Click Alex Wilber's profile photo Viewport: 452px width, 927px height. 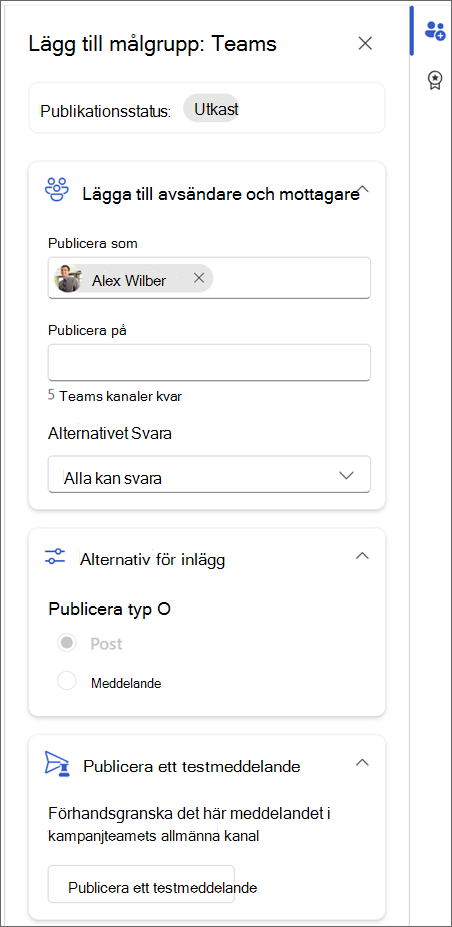tap(67, 278)
